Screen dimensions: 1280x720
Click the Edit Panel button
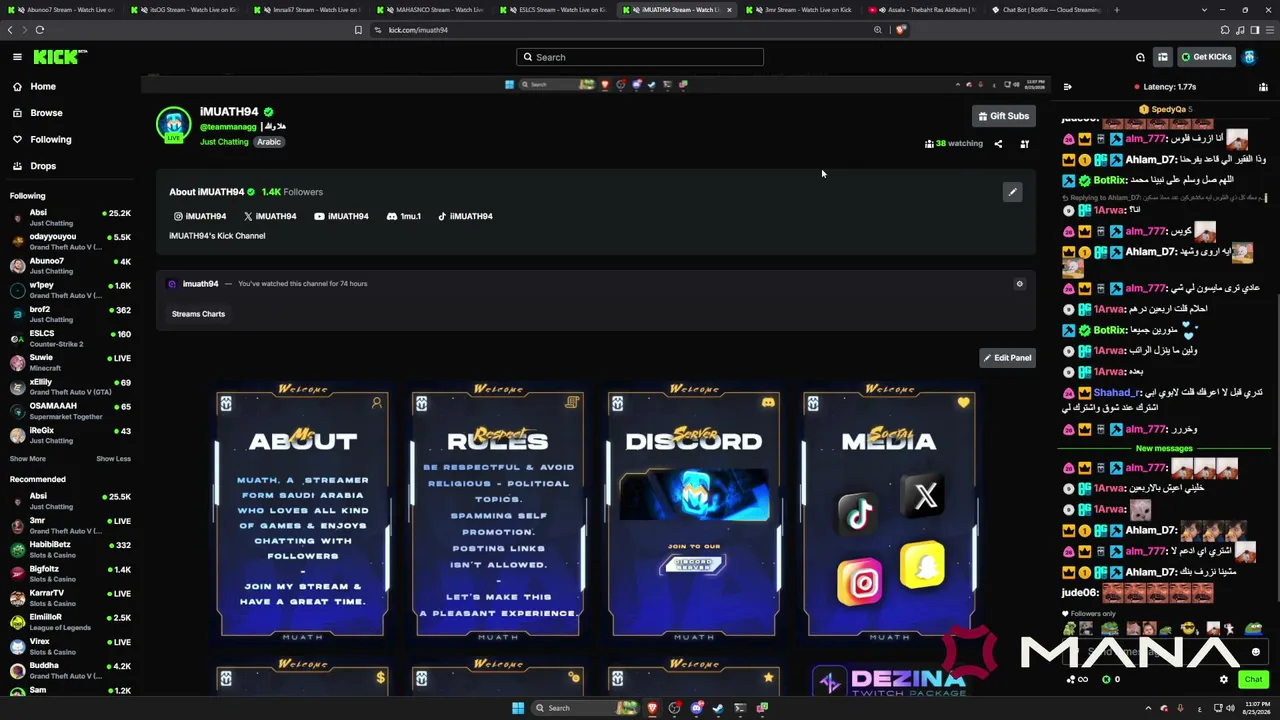[x=1007, y=358]
